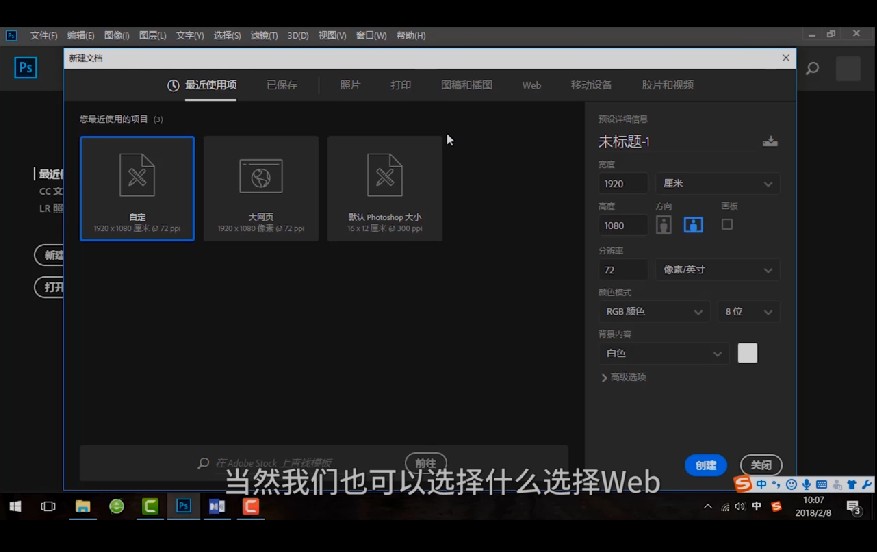The image size is (877, 552).
Task: Click the Ps logo on start screen
Action: point(26,68)
